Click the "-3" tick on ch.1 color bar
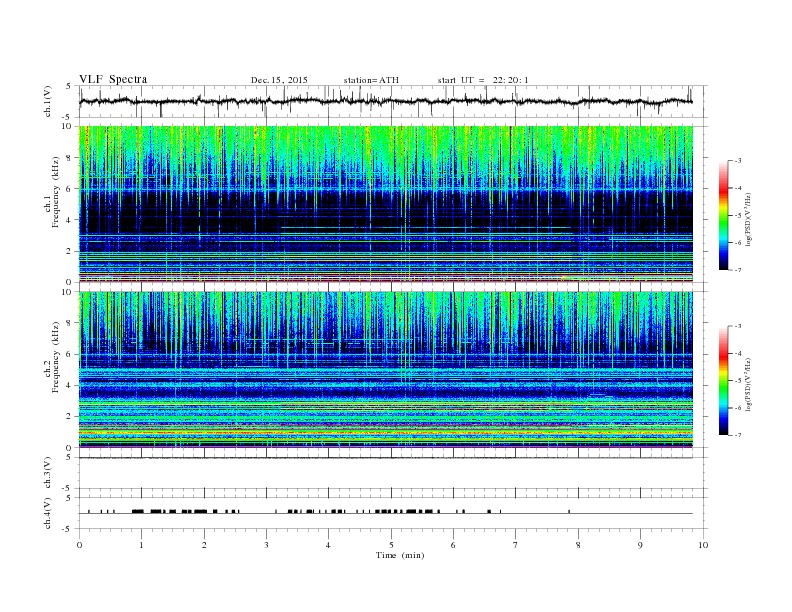The height and width of the screenshot is (612, 792). 738,161
